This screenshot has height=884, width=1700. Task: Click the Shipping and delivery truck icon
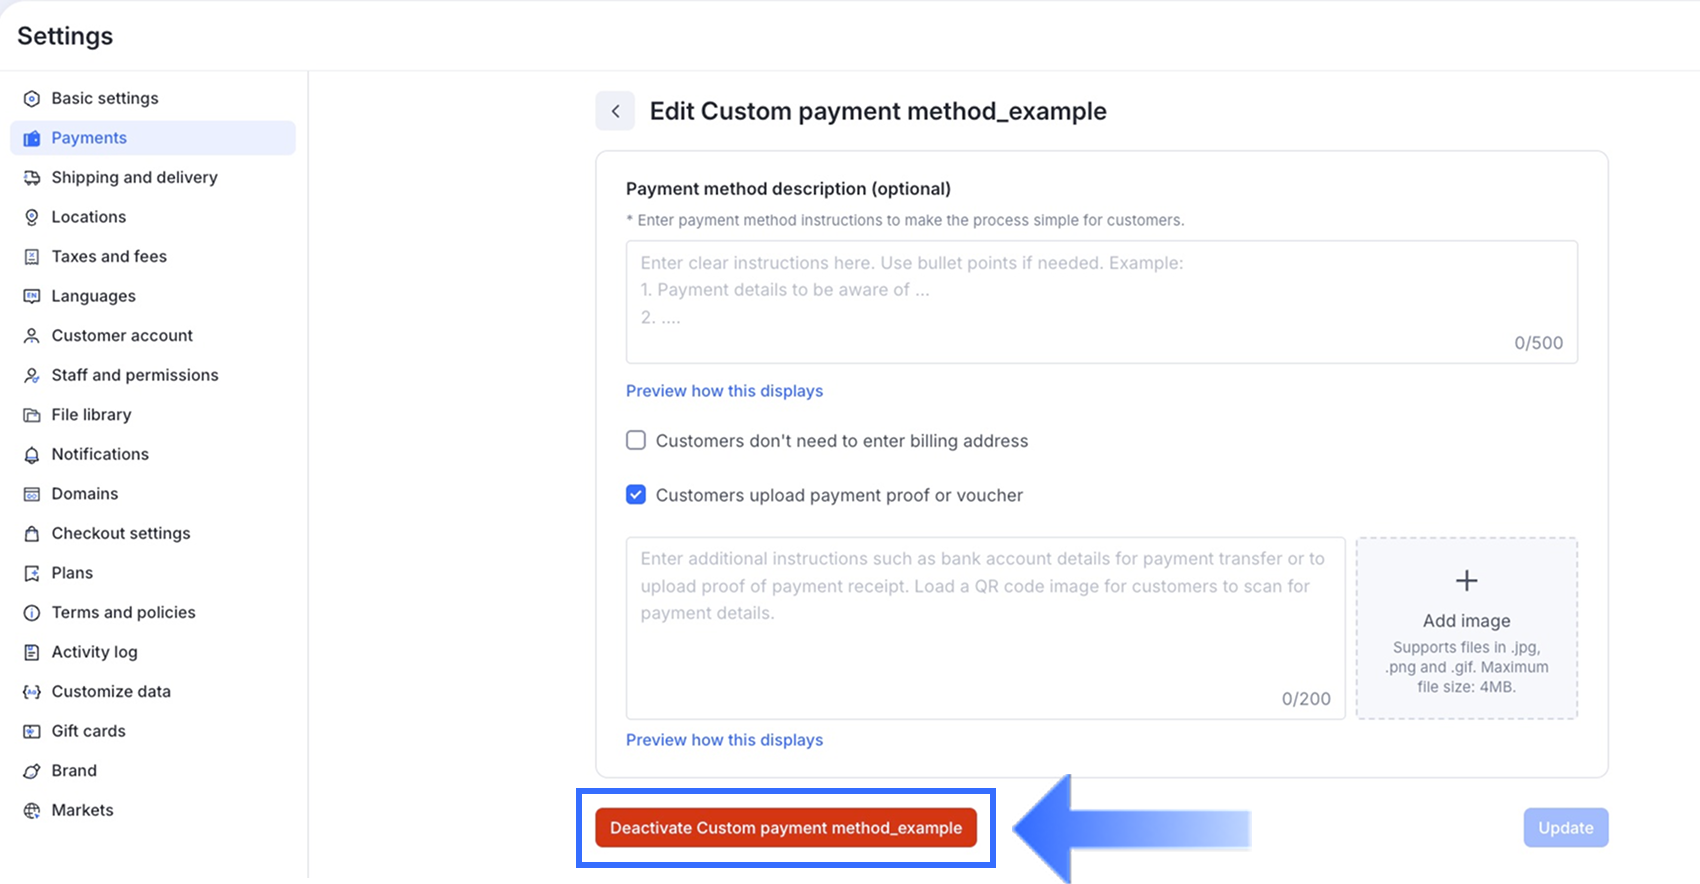(32, 178)
